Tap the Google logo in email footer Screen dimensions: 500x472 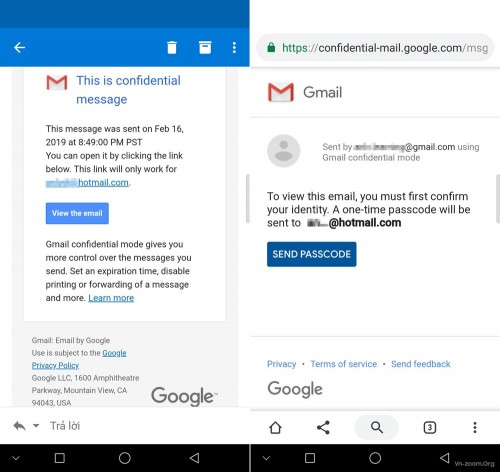pos(184,396)
